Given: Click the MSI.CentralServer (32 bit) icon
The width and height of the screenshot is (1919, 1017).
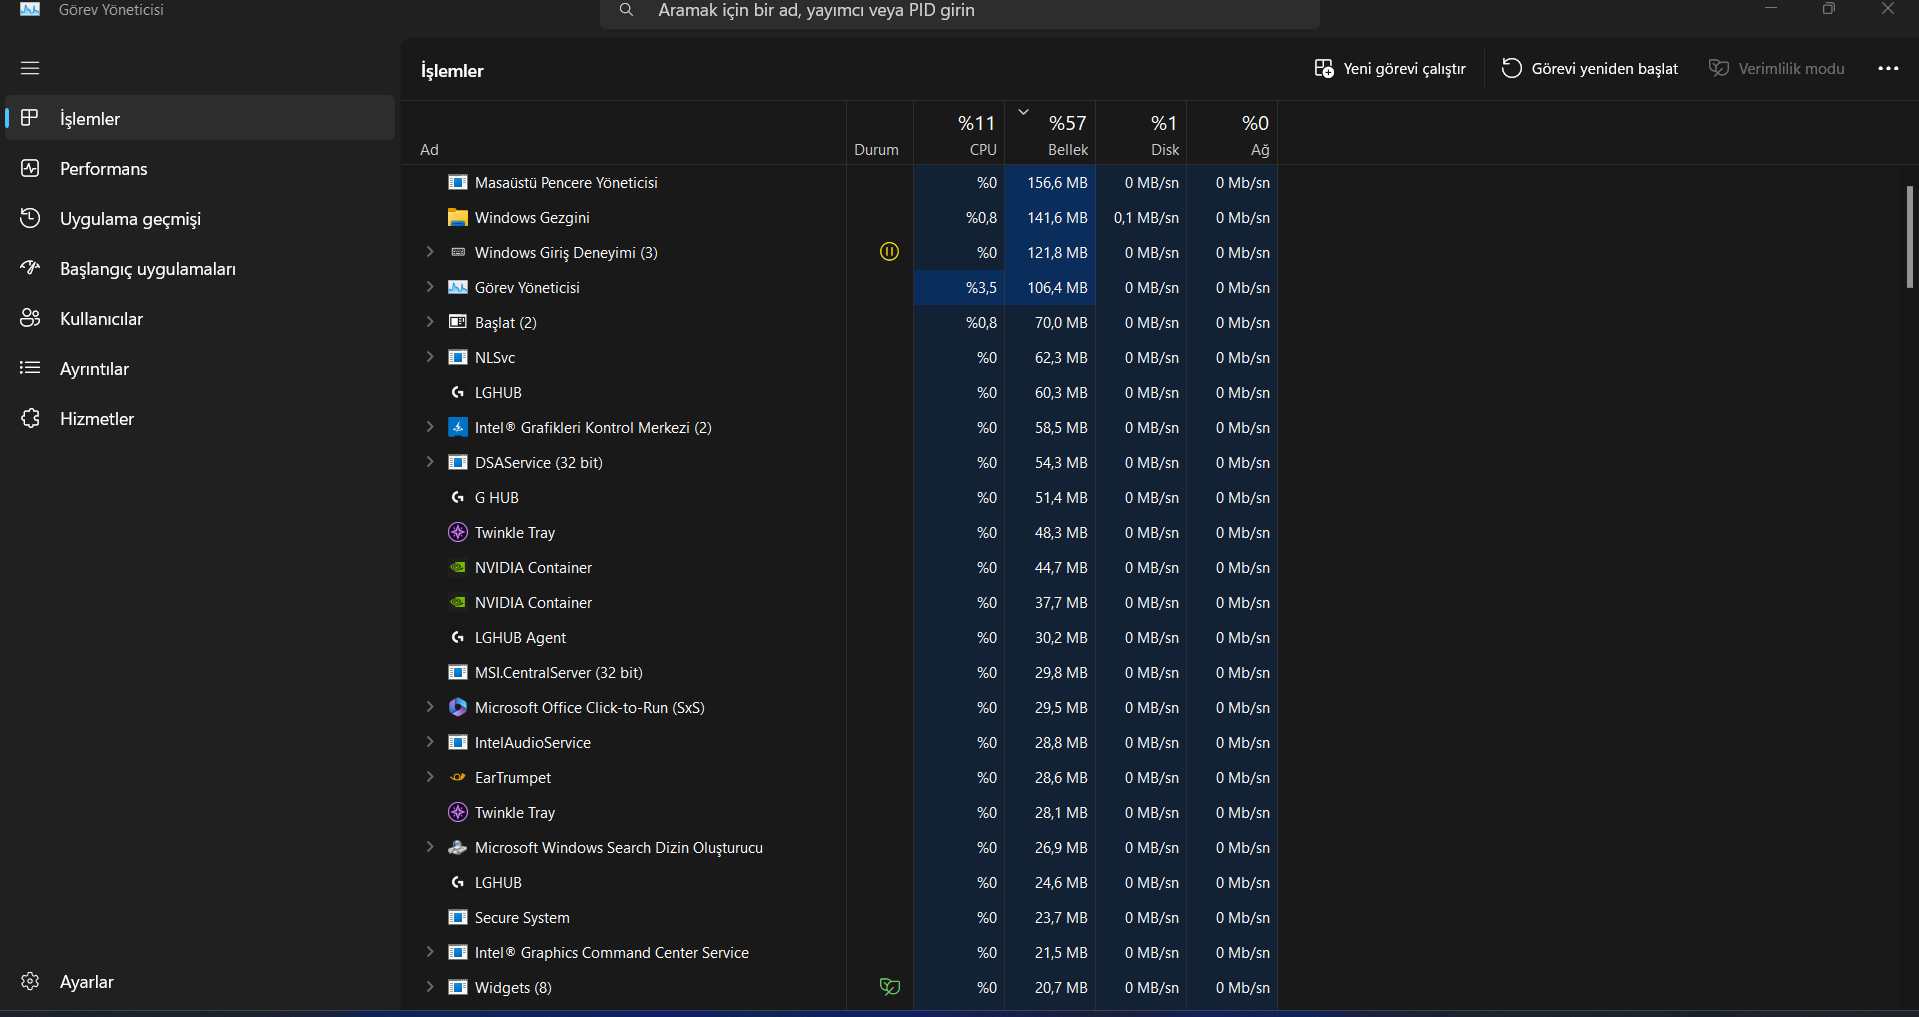Looking at the screenshot, I should (458, 672).
